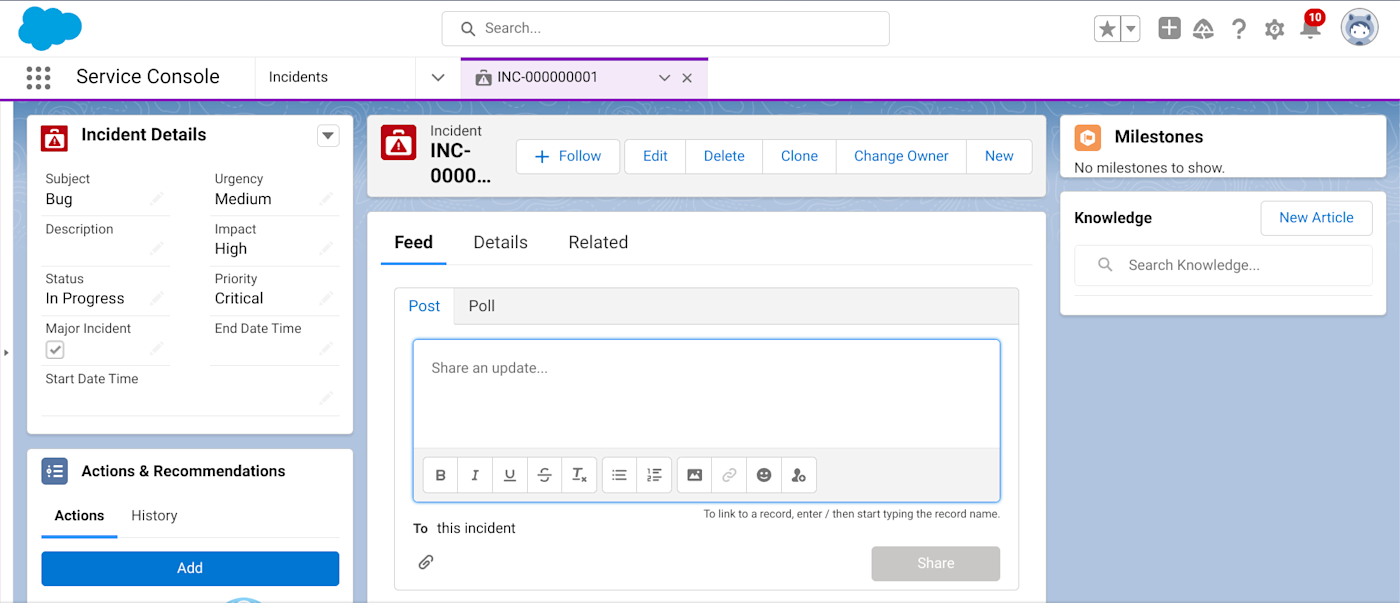Edit the Start Date Time pencil icon

[x=326, y=398]
